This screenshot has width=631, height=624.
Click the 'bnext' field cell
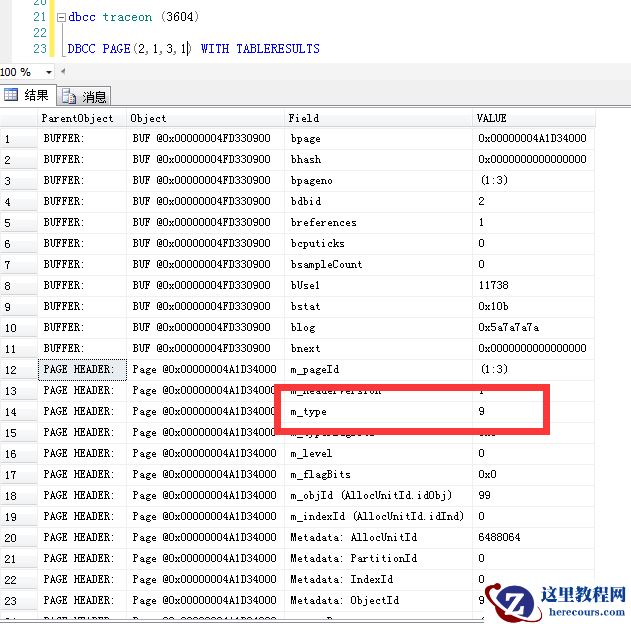pos(378,348)
